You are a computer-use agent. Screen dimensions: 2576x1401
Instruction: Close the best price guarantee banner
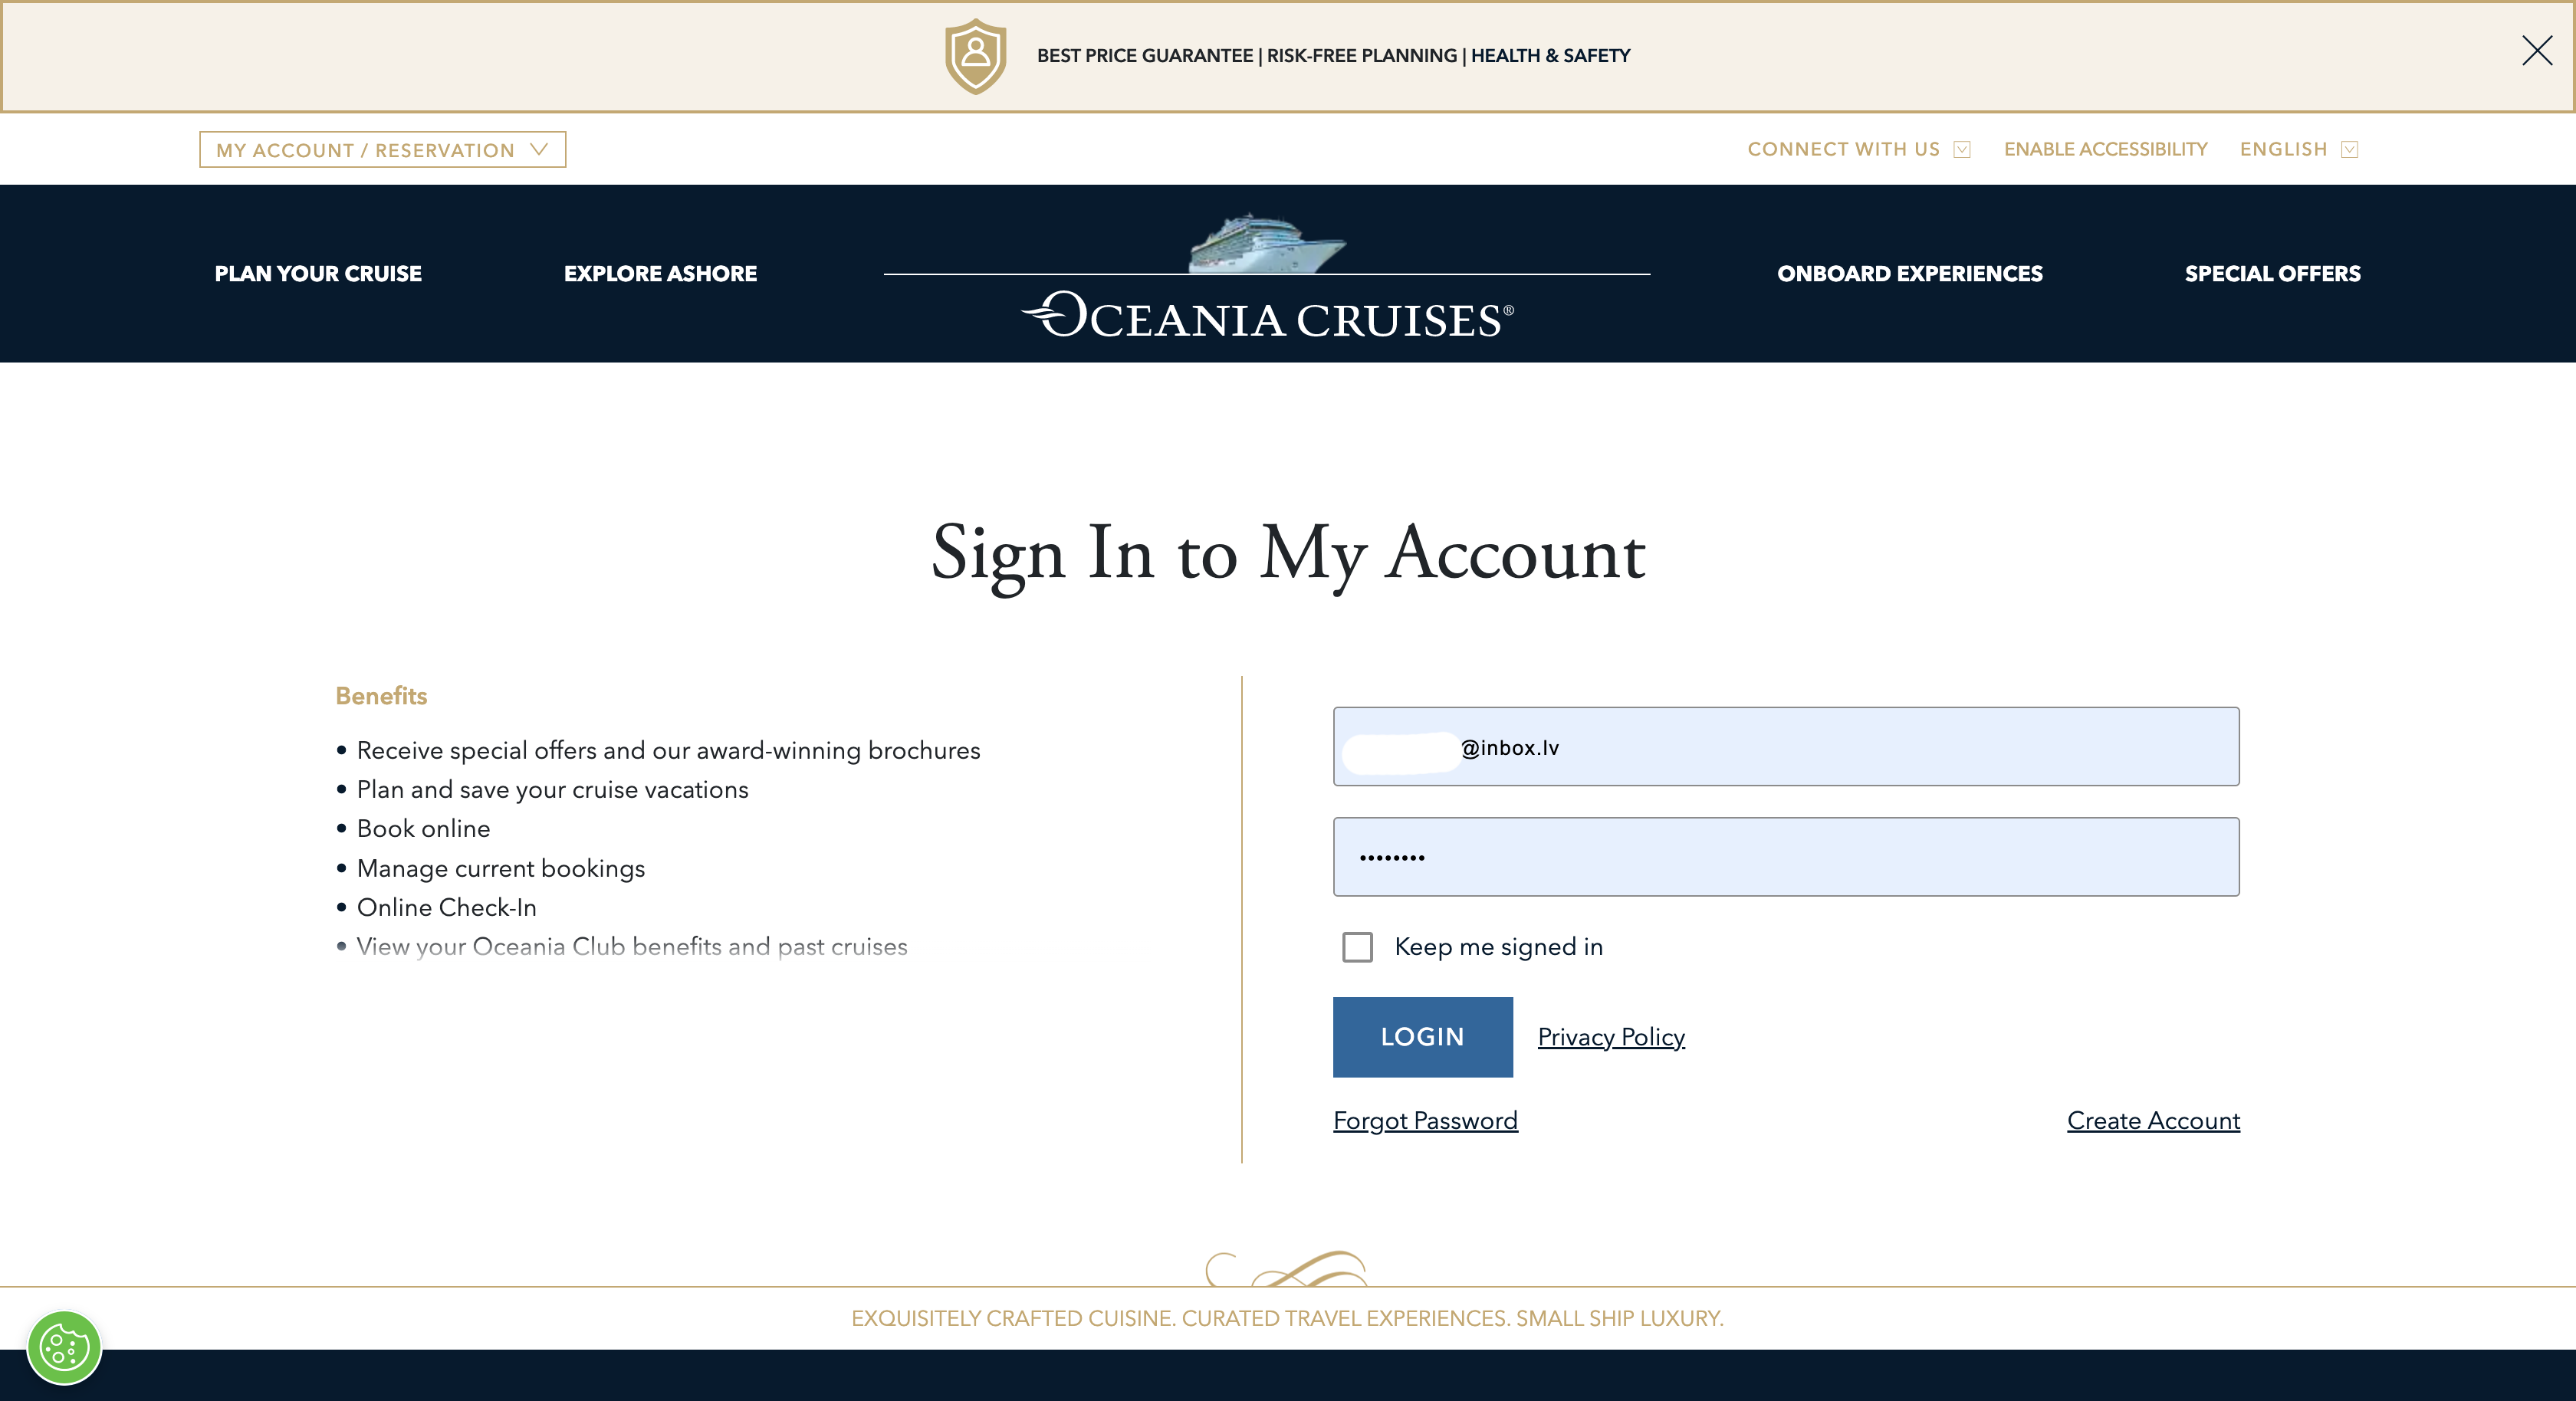[x=2536, y=50]
